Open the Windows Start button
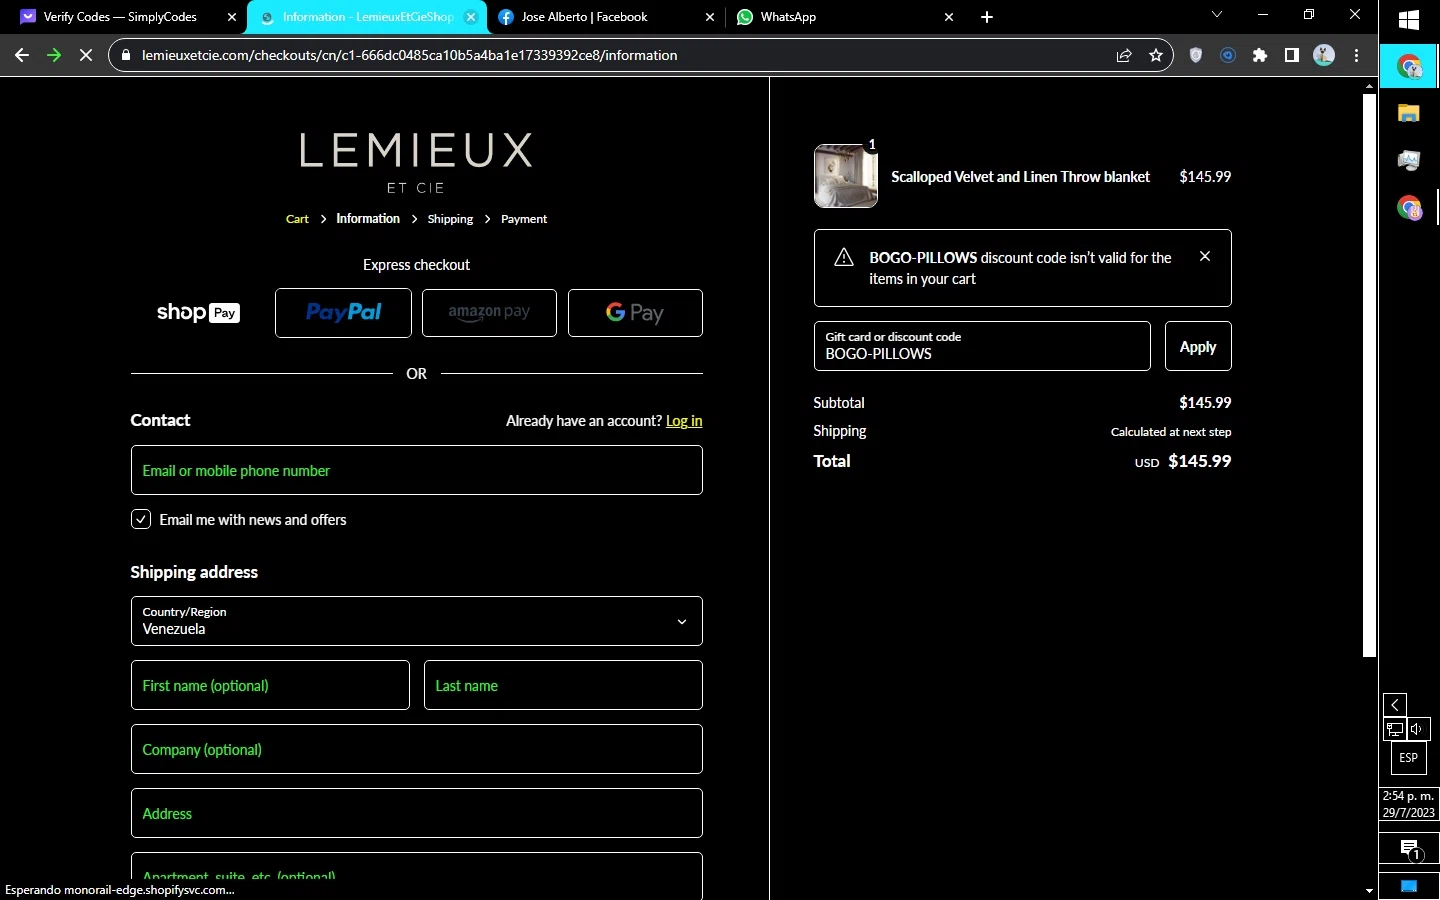Viewport: 1440px width, 900px height. (1409, 21)
